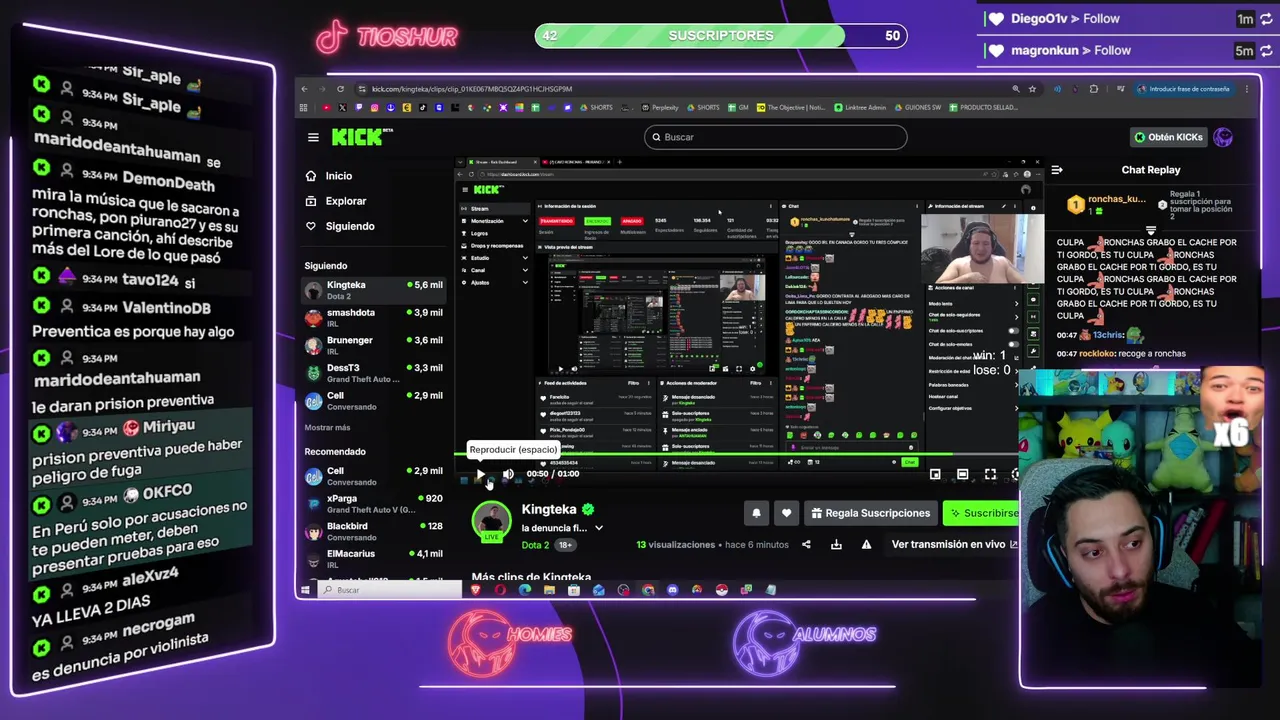Viewport: 1280px width, 720px height.
Task: Open Brave browser from the taskbar
Action: pyautogui.click(x=476, y=590)
